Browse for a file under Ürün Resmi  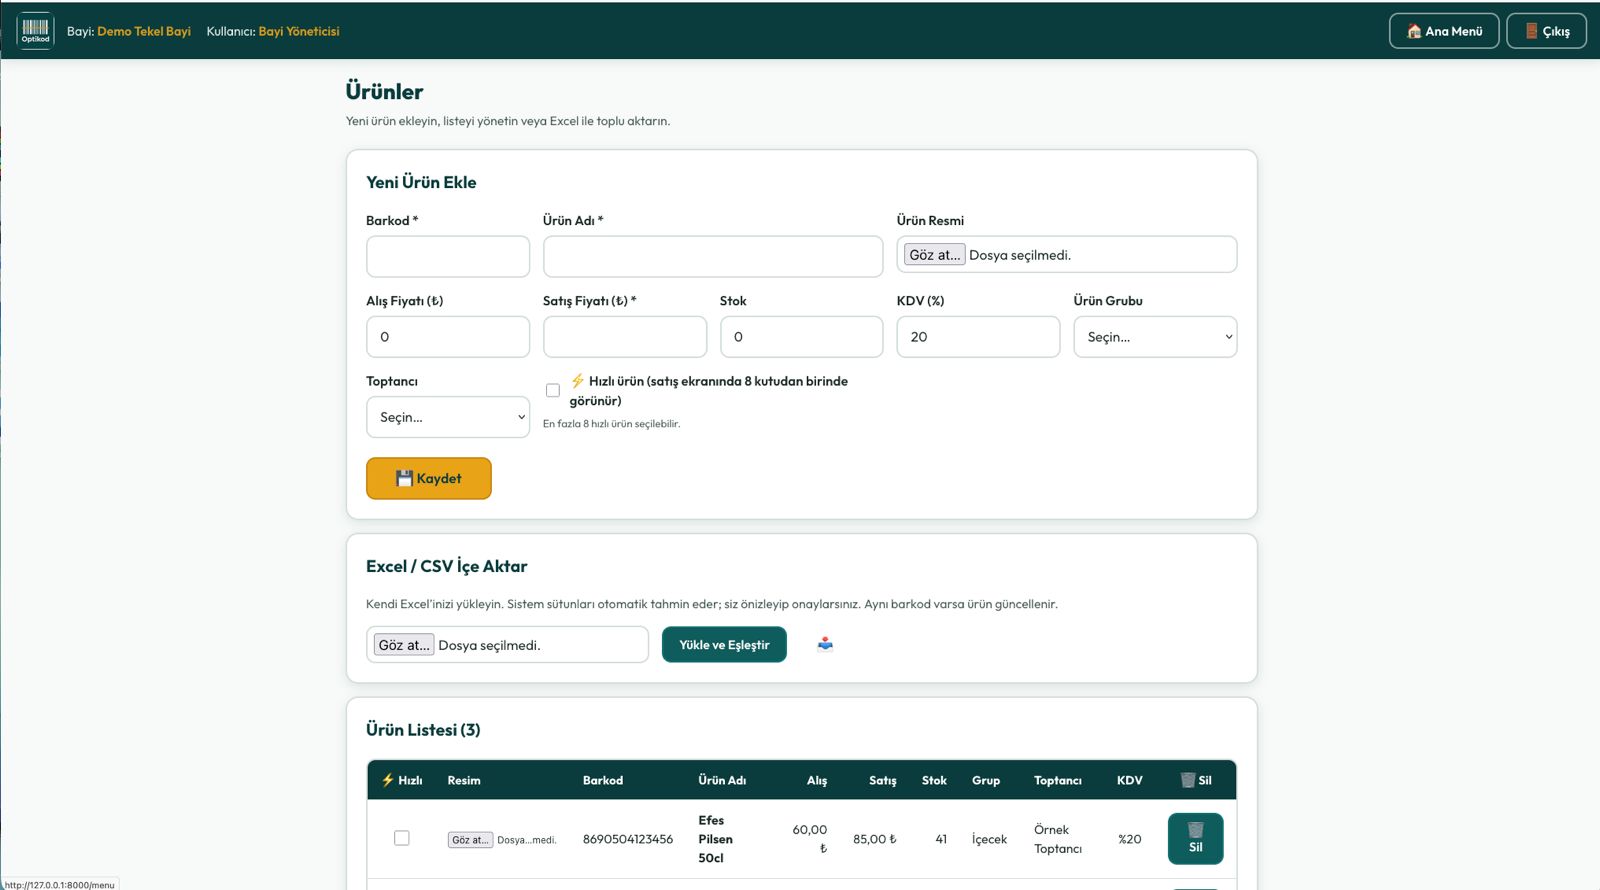tap(935, 255)
